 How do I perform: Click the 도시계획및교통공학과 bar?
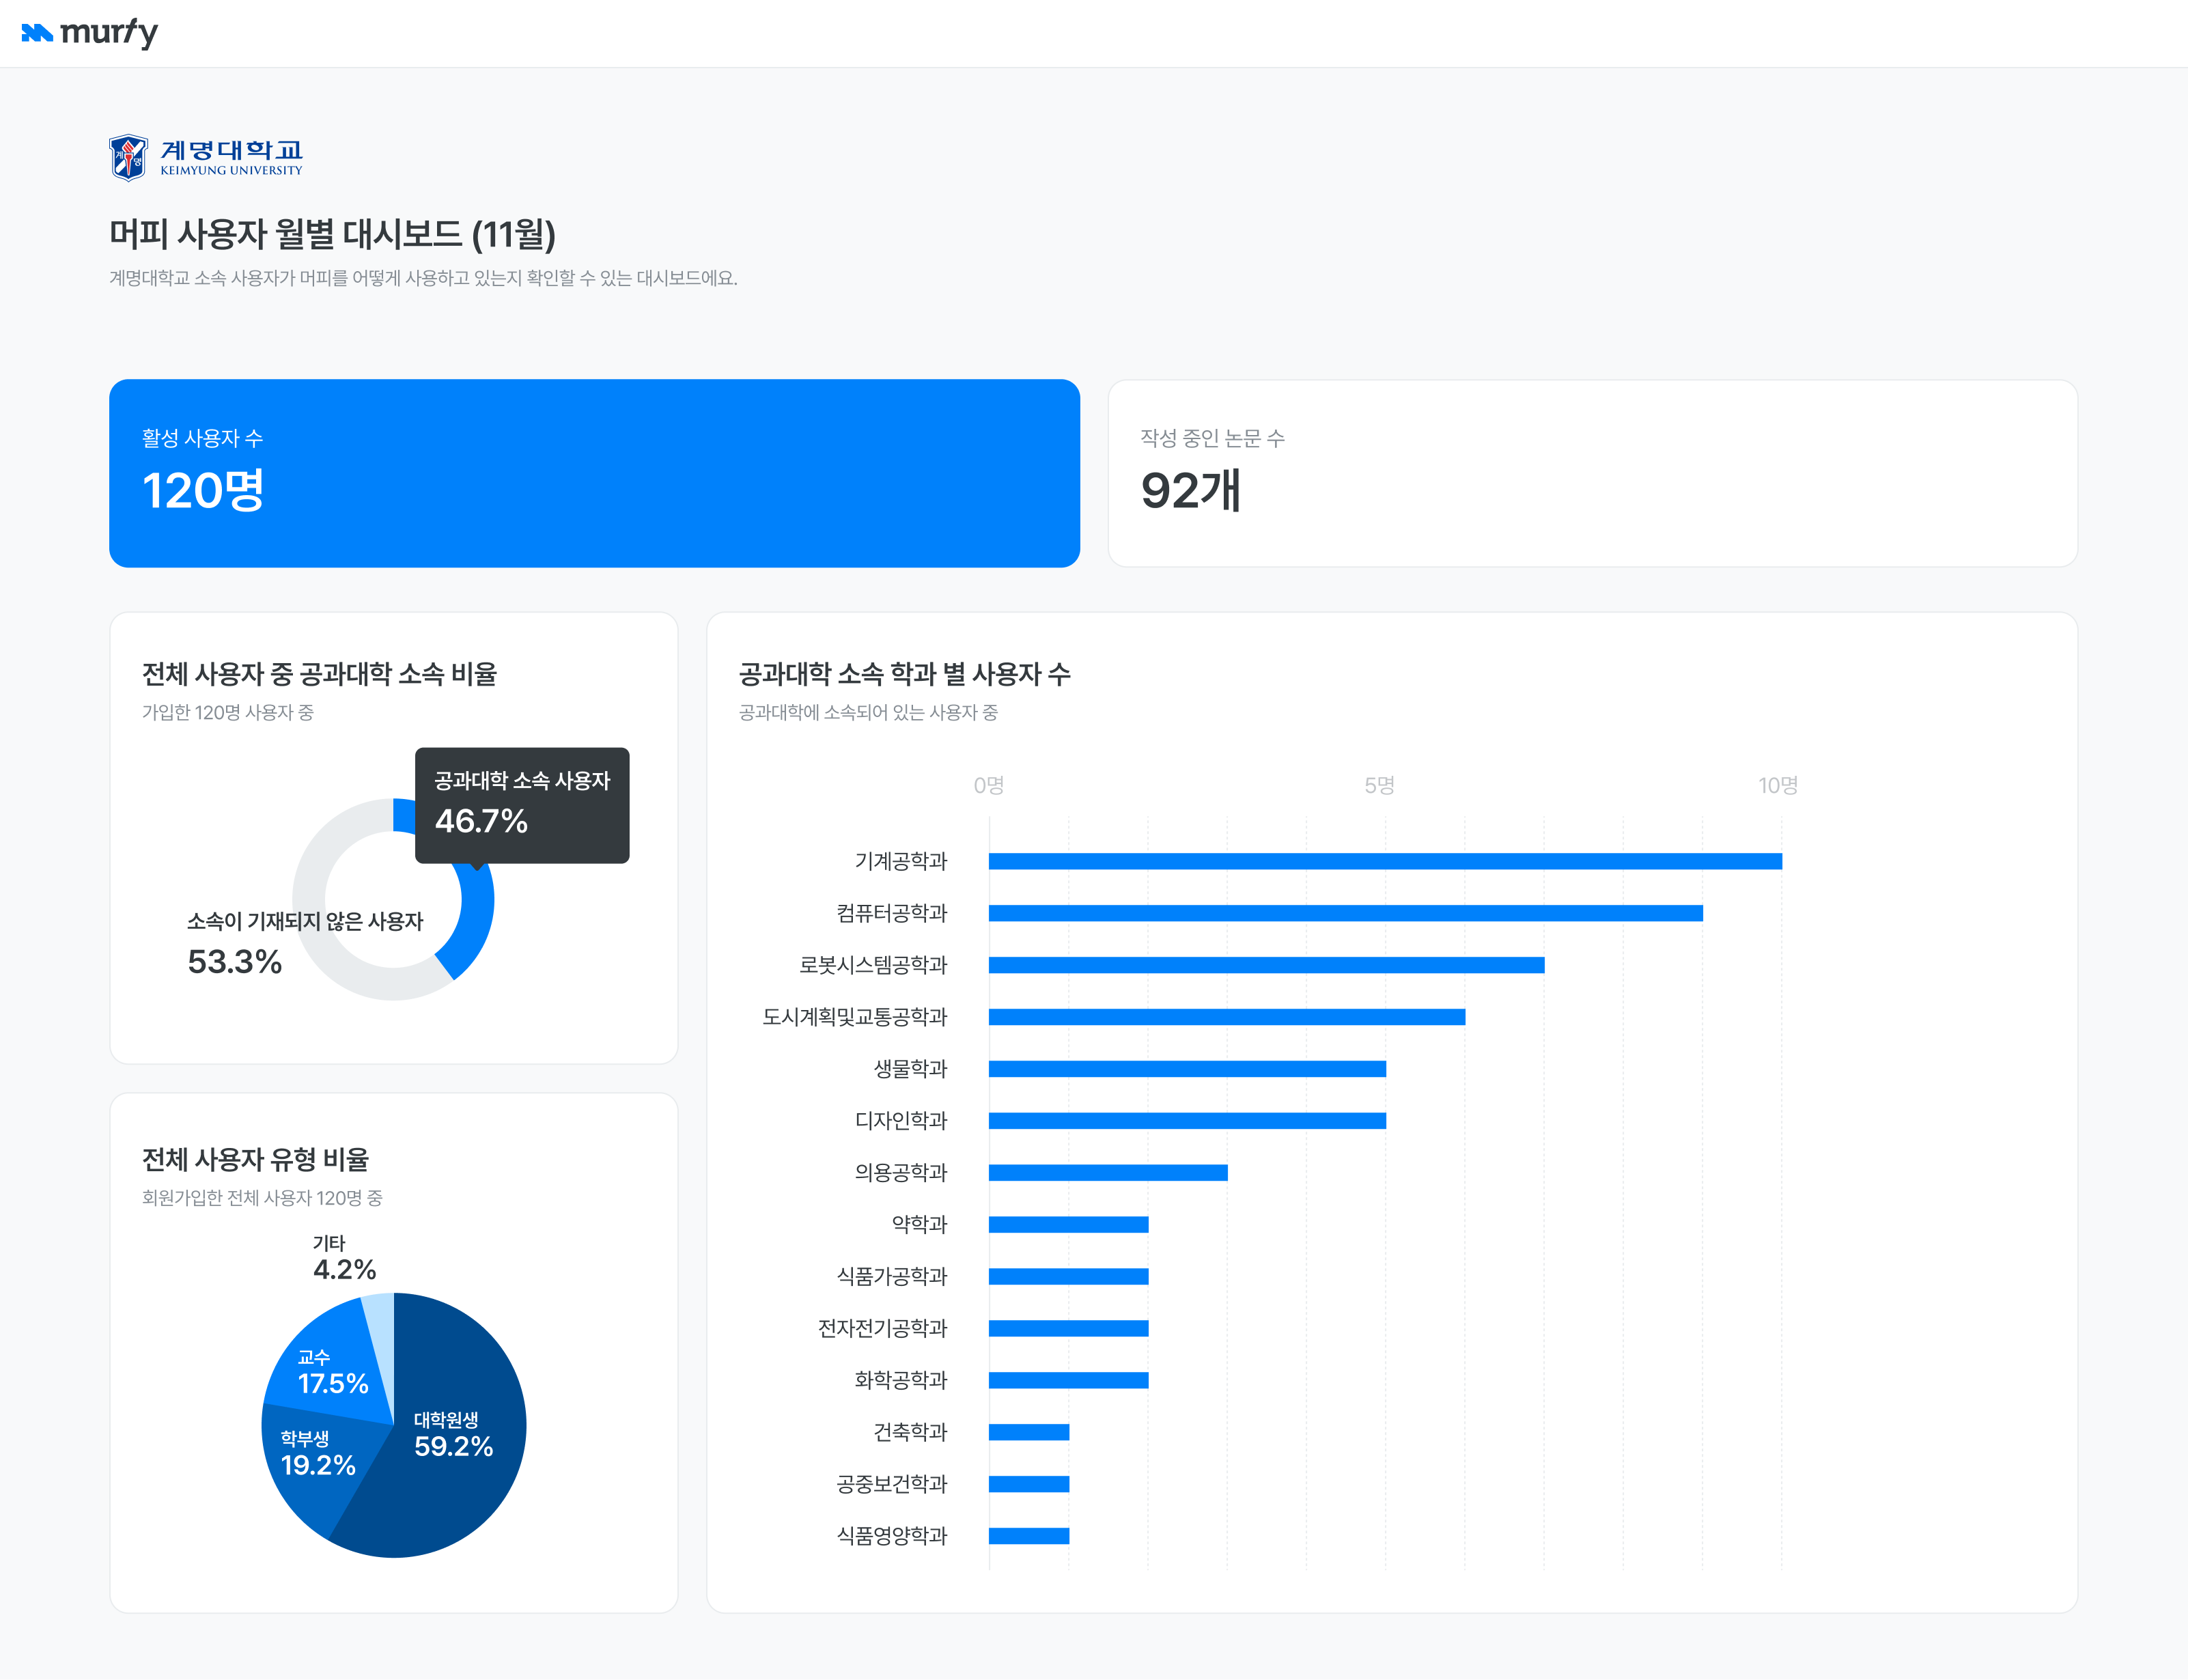click(1226, 1017)
